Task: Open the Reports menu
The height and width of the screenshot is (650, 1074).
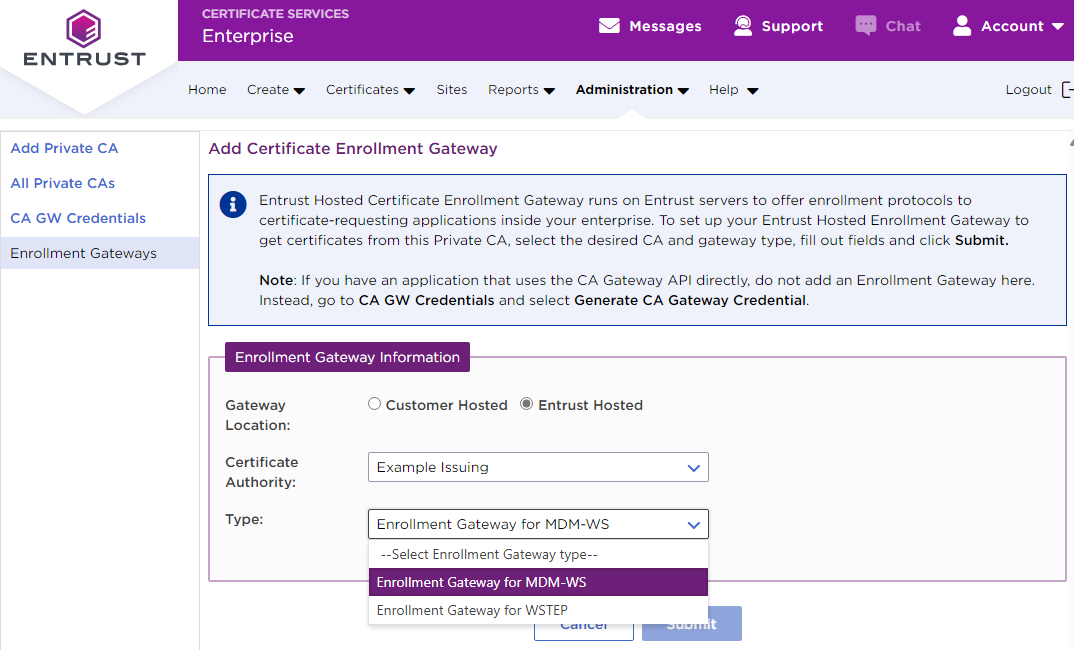Action: (x=521, y=90)
